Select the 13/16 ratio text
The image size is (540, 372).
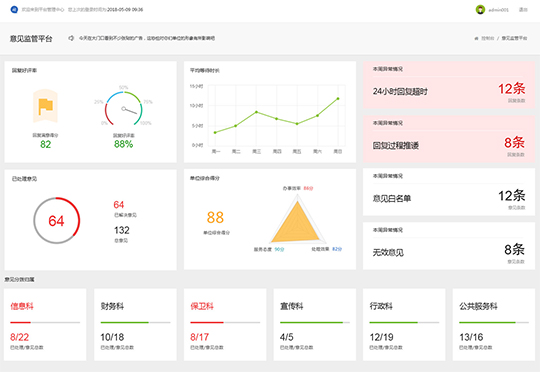[x=471, y=337]
